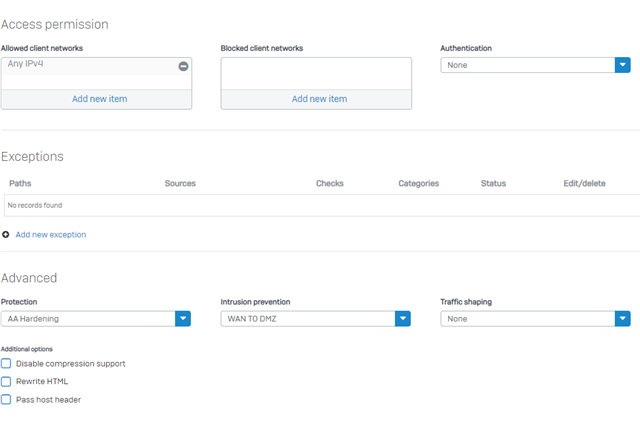Select the Any IPv4 network entry
Viewport: 640px width, 432px height.
pyautogui.click(x=25, y=64)
